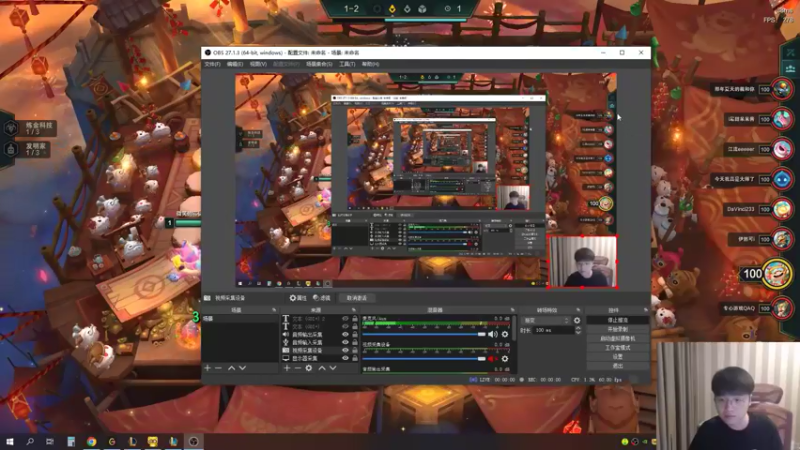The width and height of the screenshot is (800, 450).
Task: Remove selected scene with minus icon
Action: tap(218, 368)
